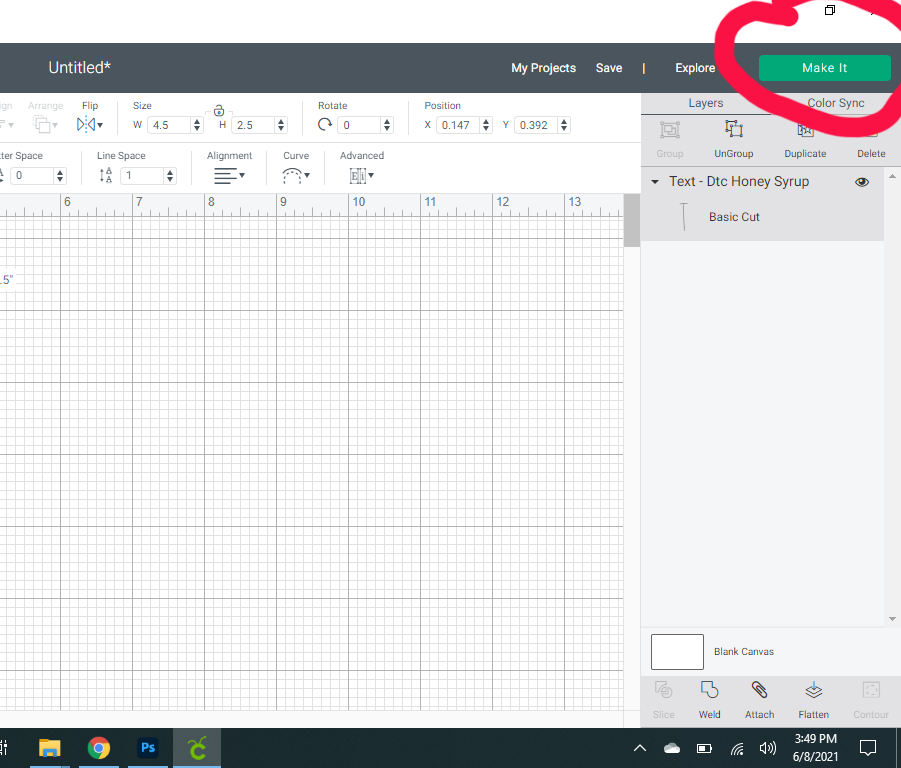Click the canvas vertical scrollbar
901x768 pixels.
pyautogui.click(x=632, y=221)
